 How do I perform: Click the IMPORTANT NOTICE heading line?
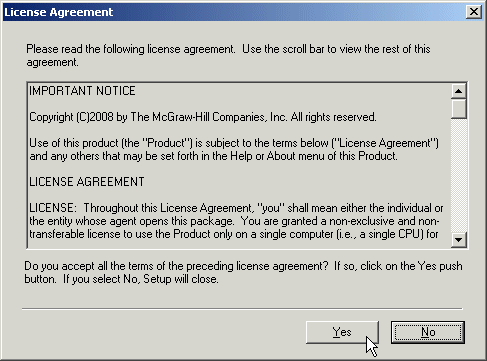point(82,91)
